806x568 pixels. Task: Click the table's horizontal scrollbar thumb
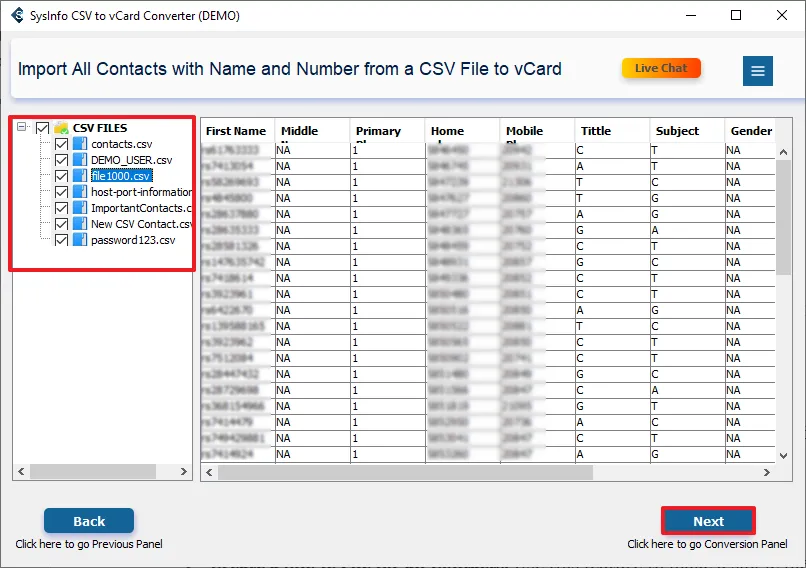pos(400,473)
